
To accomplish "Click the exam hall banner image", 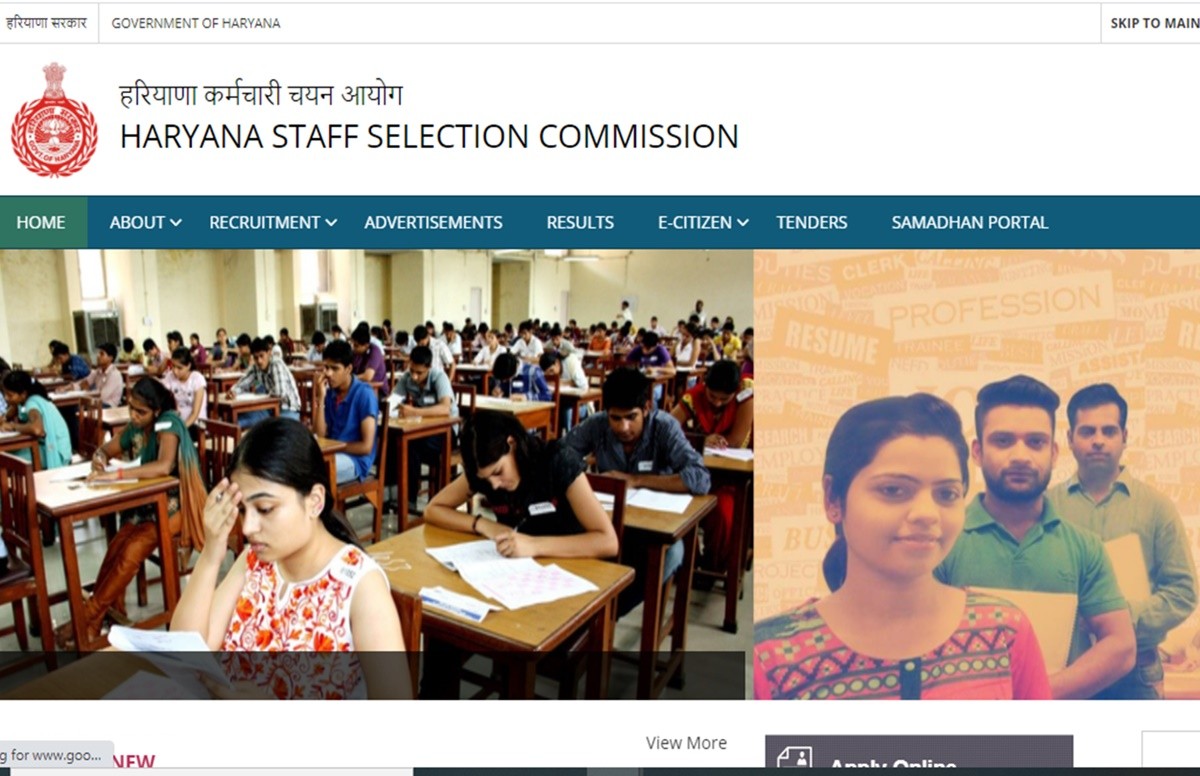I will 376,474.
